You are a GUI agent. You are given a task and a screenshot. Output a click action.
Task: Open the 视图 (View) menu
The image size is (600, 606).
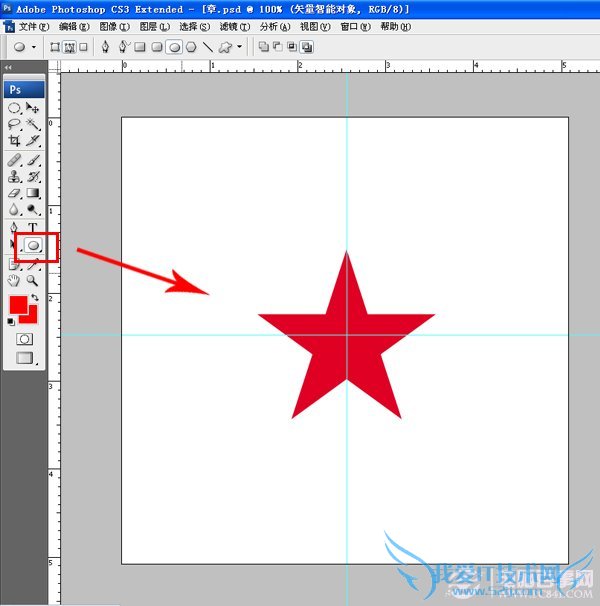click(x=315, y=27)
